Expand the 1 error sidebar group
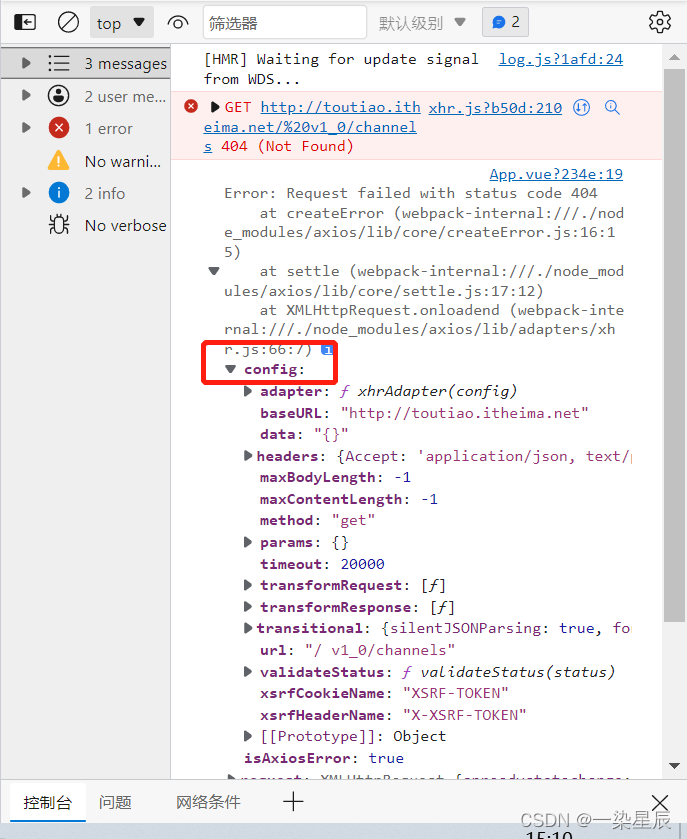Image resolution: width=687 pixels, height=839 pixels. [26, 128]
